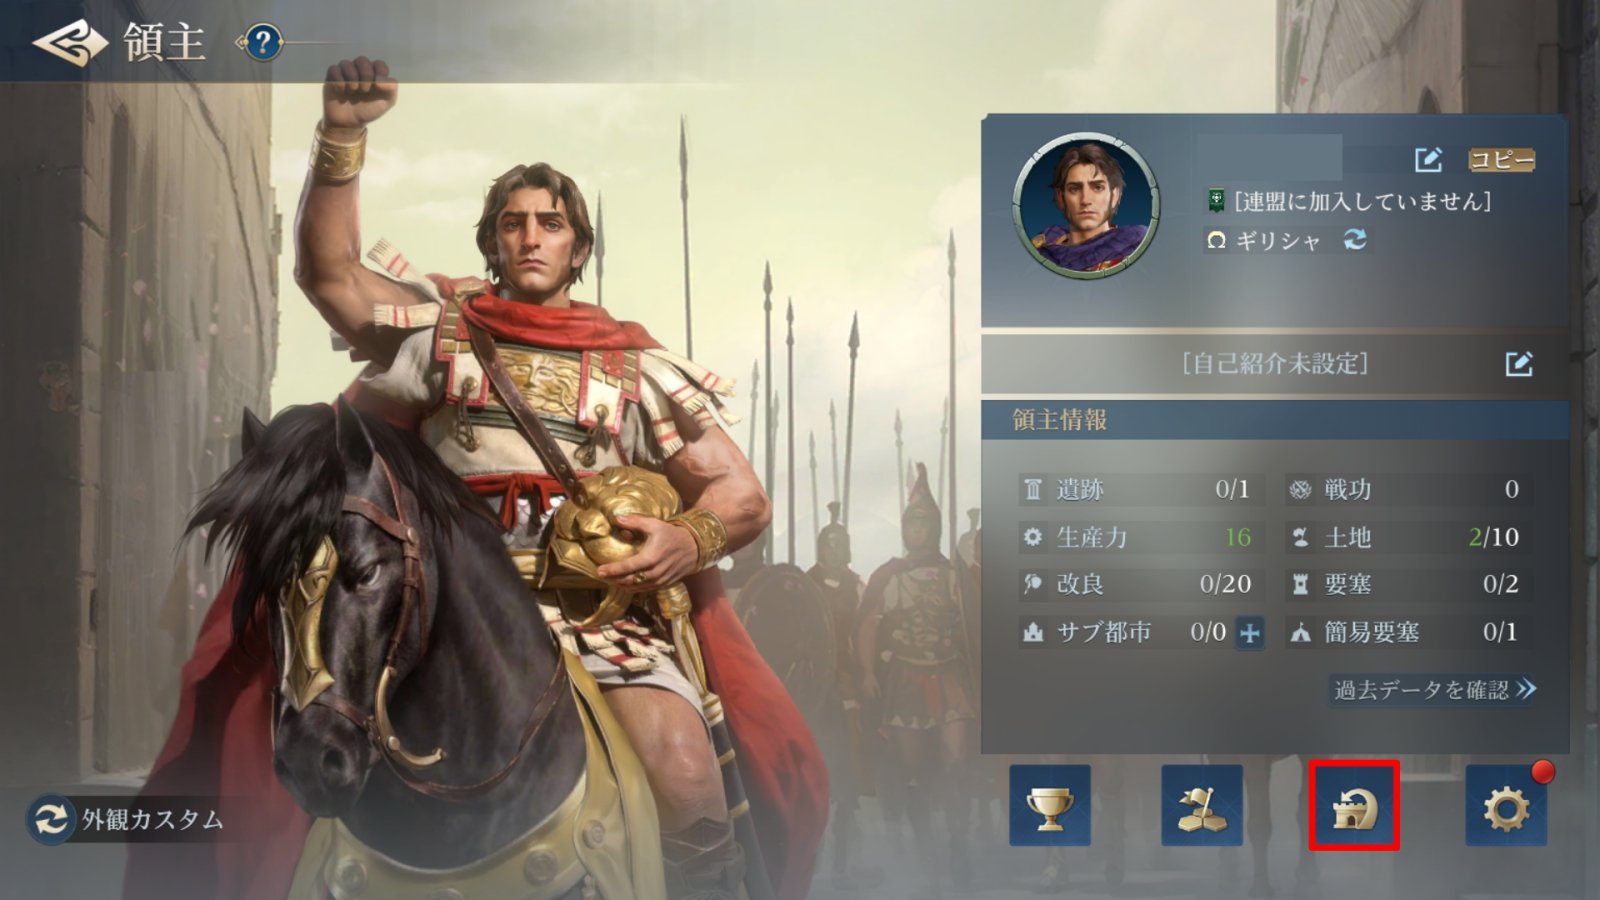The image size is (1600, 900).
Task: Open 過去データを確認 link
Action: point(1434,689)
